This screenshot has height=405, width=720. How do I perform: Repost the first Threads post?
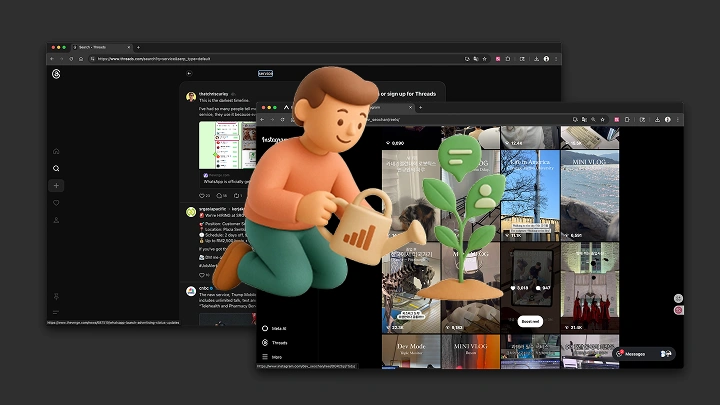coord(236,196)
